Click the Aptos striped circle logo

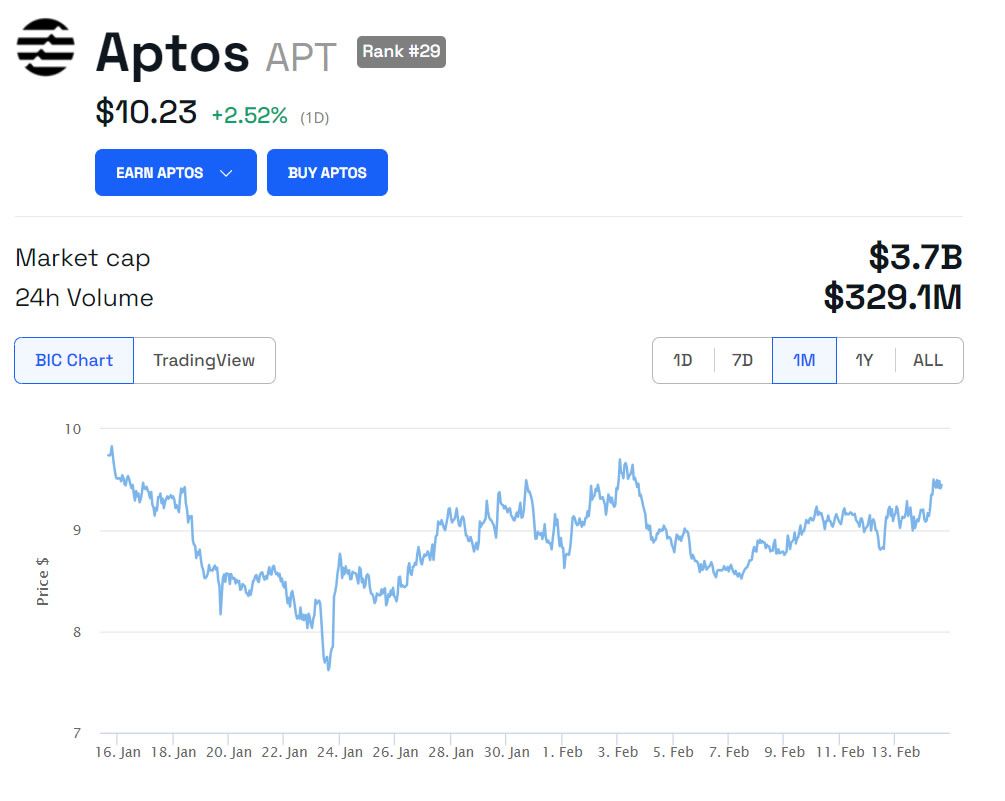coord(45,48)
